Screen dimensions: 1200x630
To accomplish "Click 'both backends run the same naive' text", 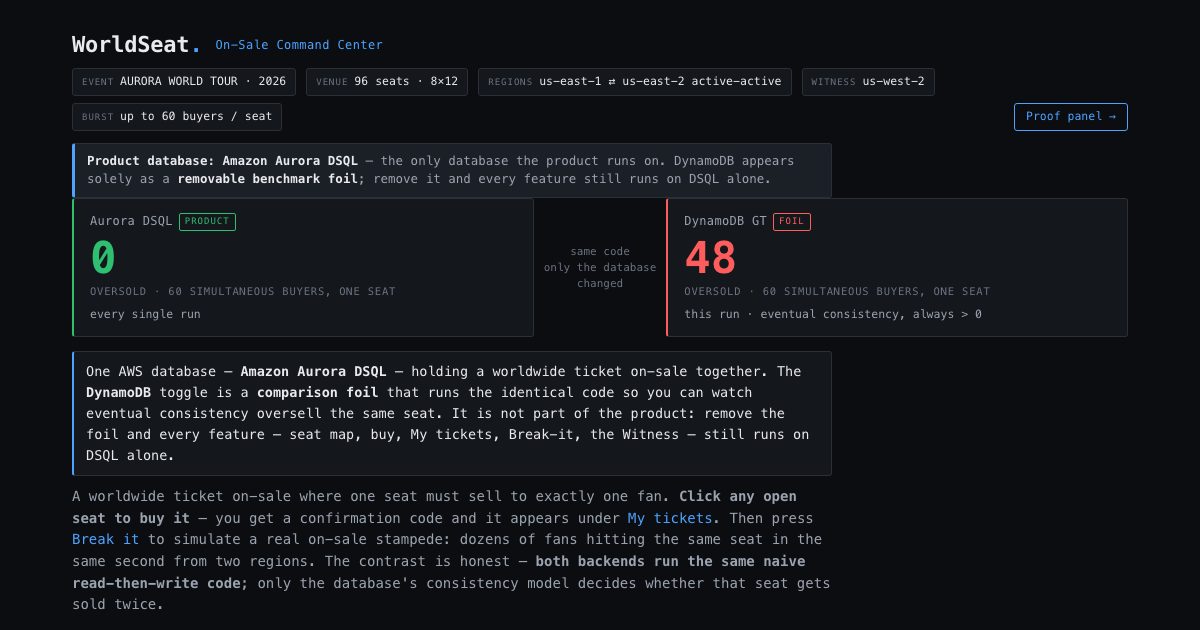I will click(670, 561).
